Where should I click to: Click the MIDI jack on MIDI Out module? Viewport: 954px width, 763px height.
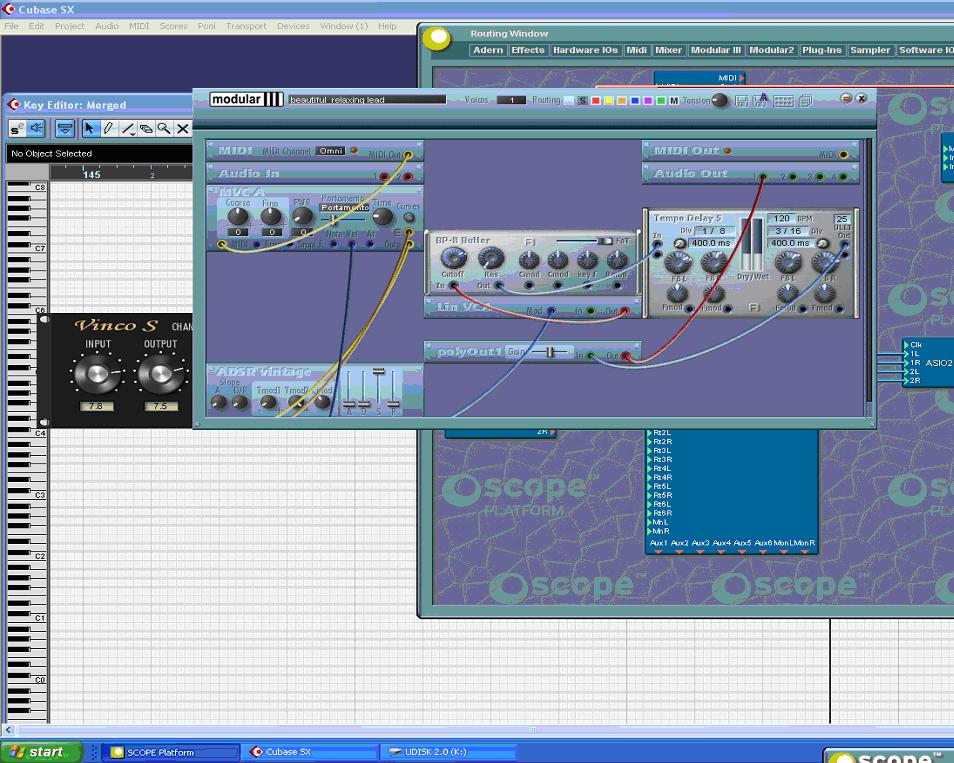pyautogui.click(x=843, y=155)
